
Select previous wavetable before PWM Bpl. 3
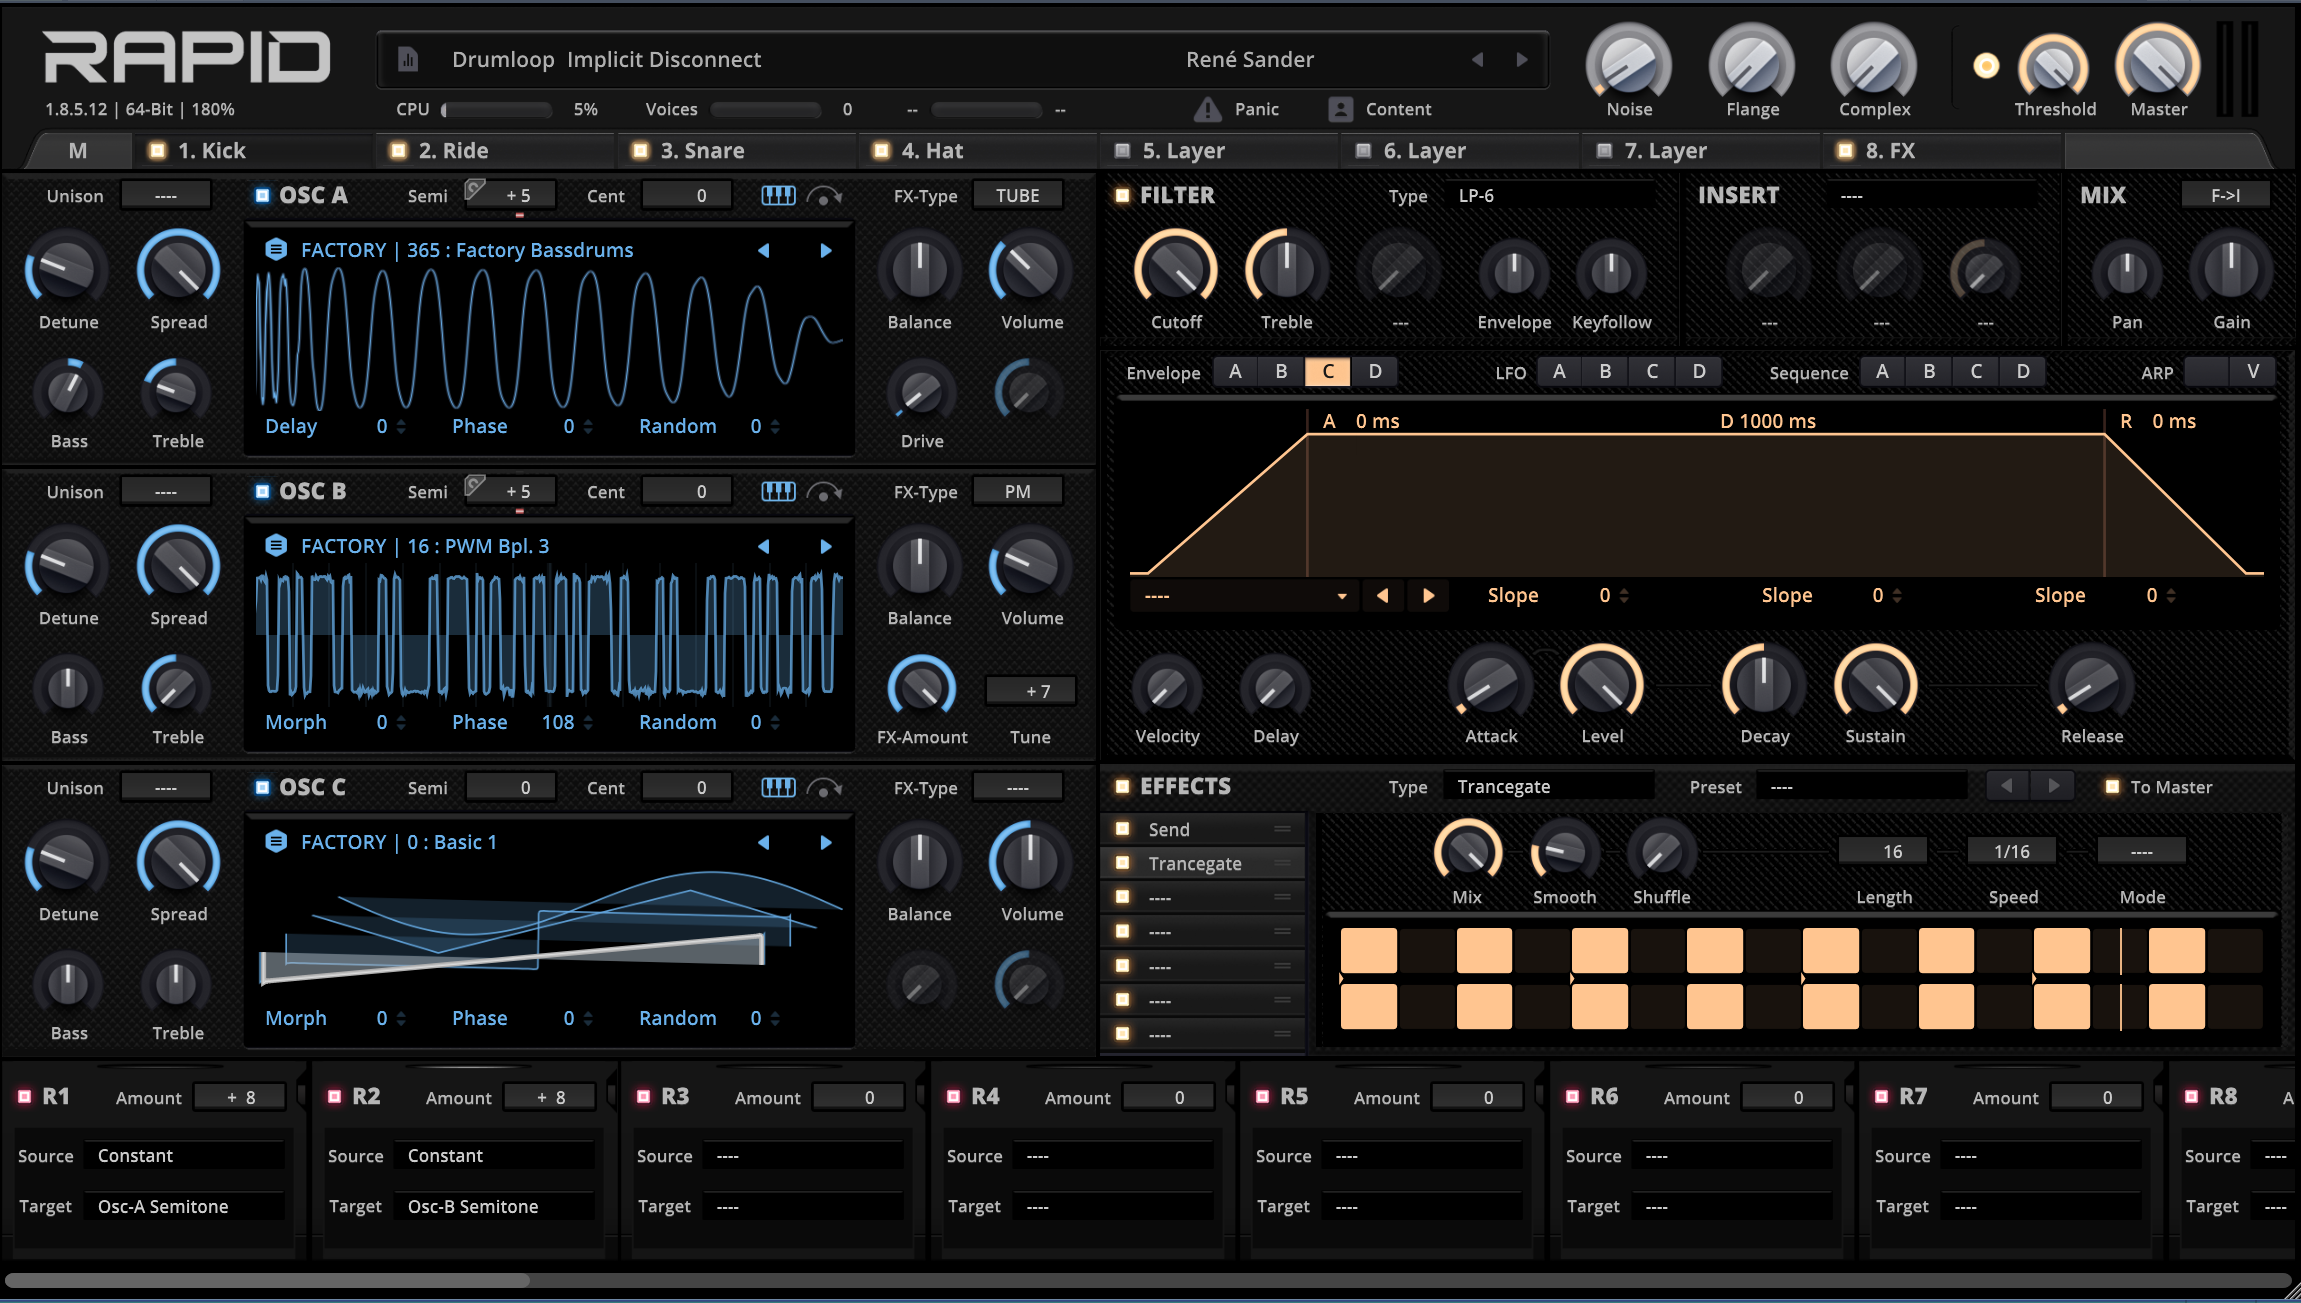point(764,546)
